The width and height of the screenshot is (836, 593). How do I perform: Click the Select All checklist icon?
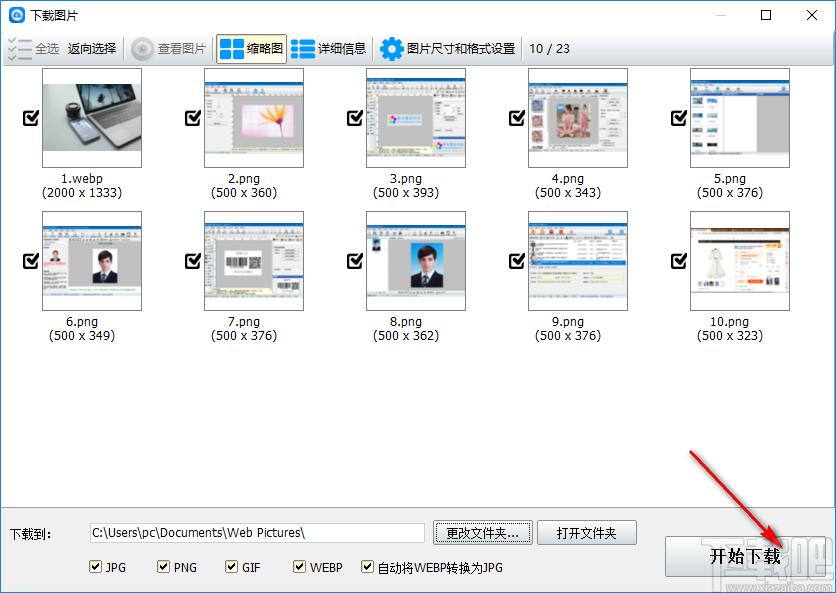(x=19, y=48)
